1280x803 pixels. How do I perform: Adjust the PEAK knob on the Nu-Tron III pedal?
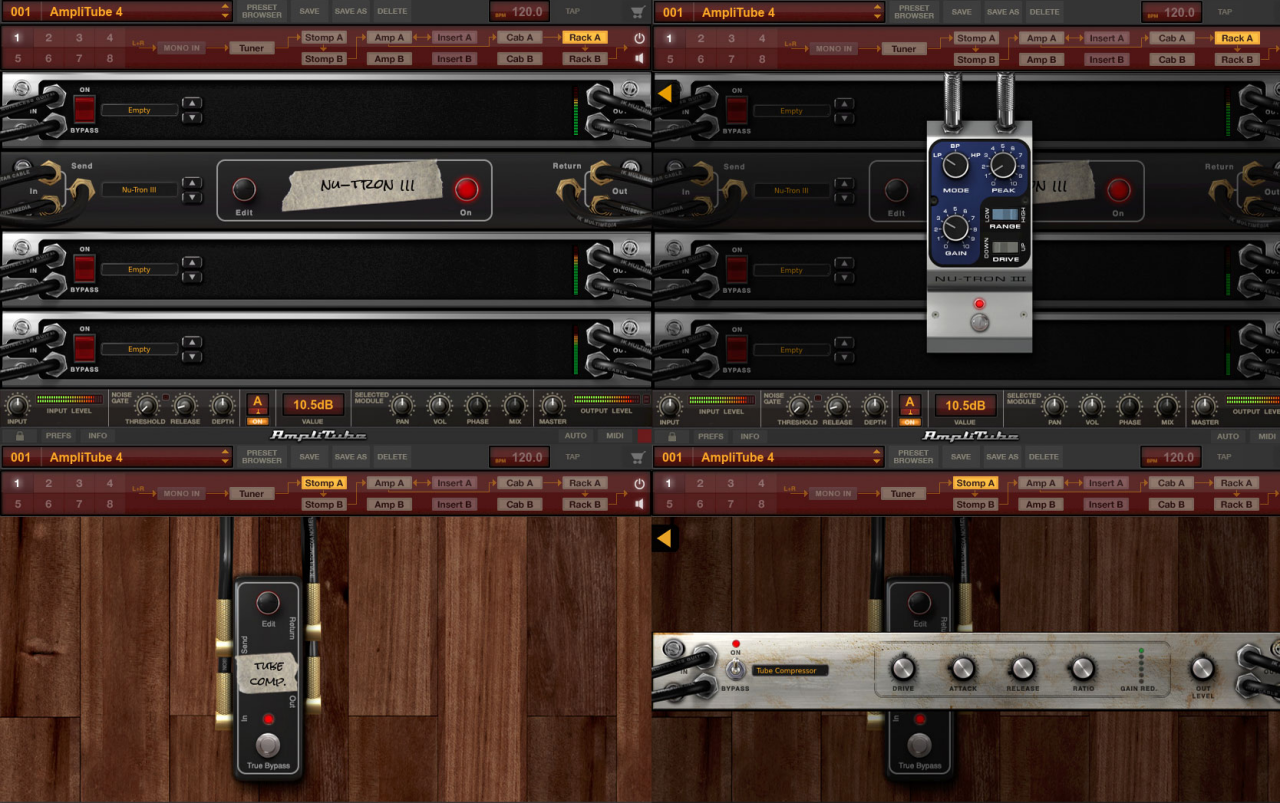[x=1003, y=164]
